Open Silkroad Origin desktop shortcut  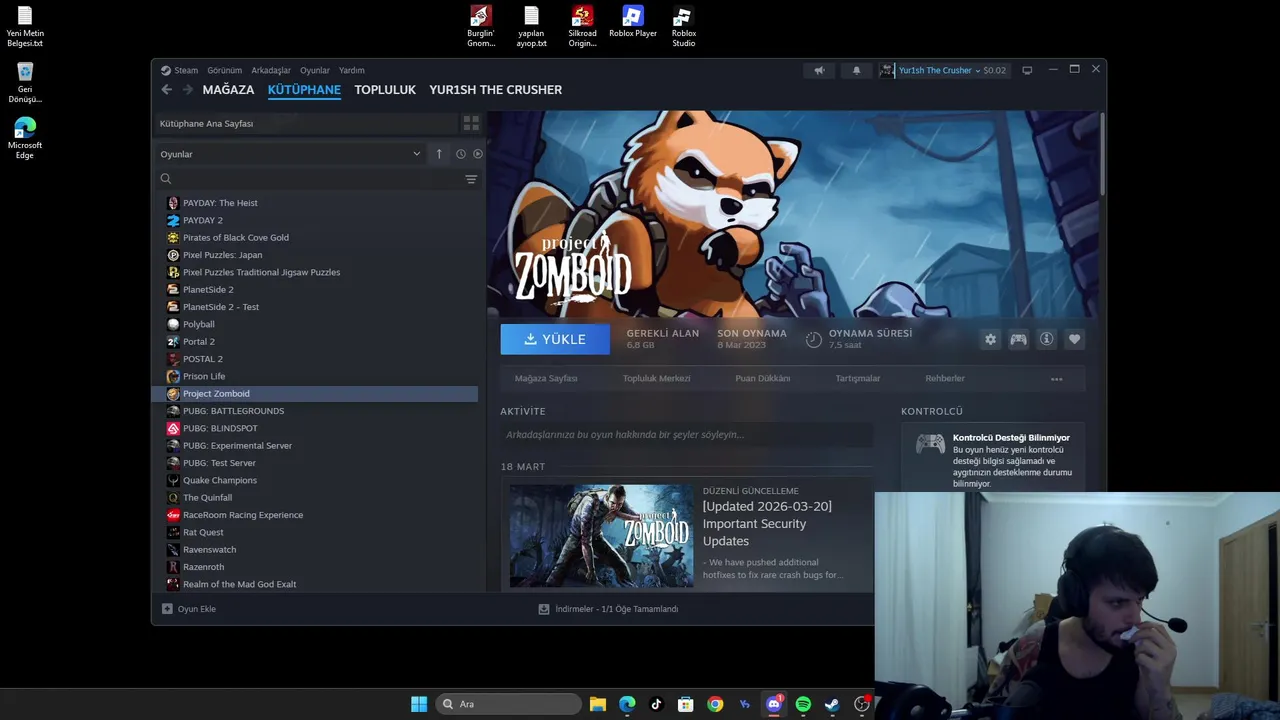click(x=582, y=26)
